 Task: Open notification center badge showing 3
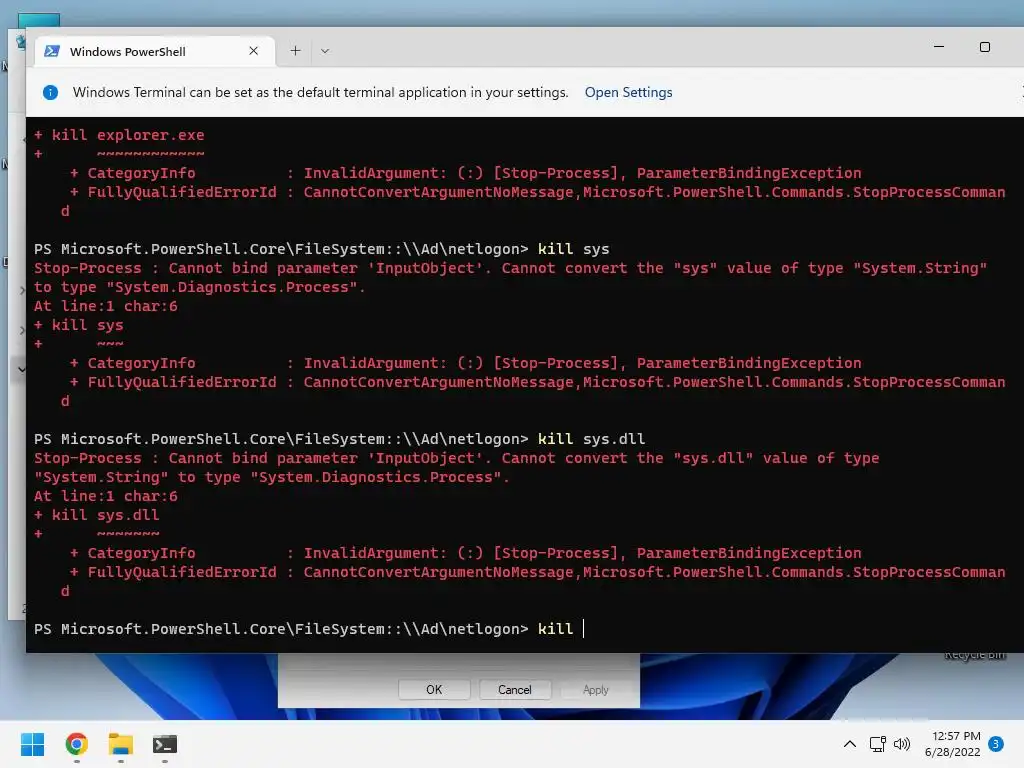[996, 744]
